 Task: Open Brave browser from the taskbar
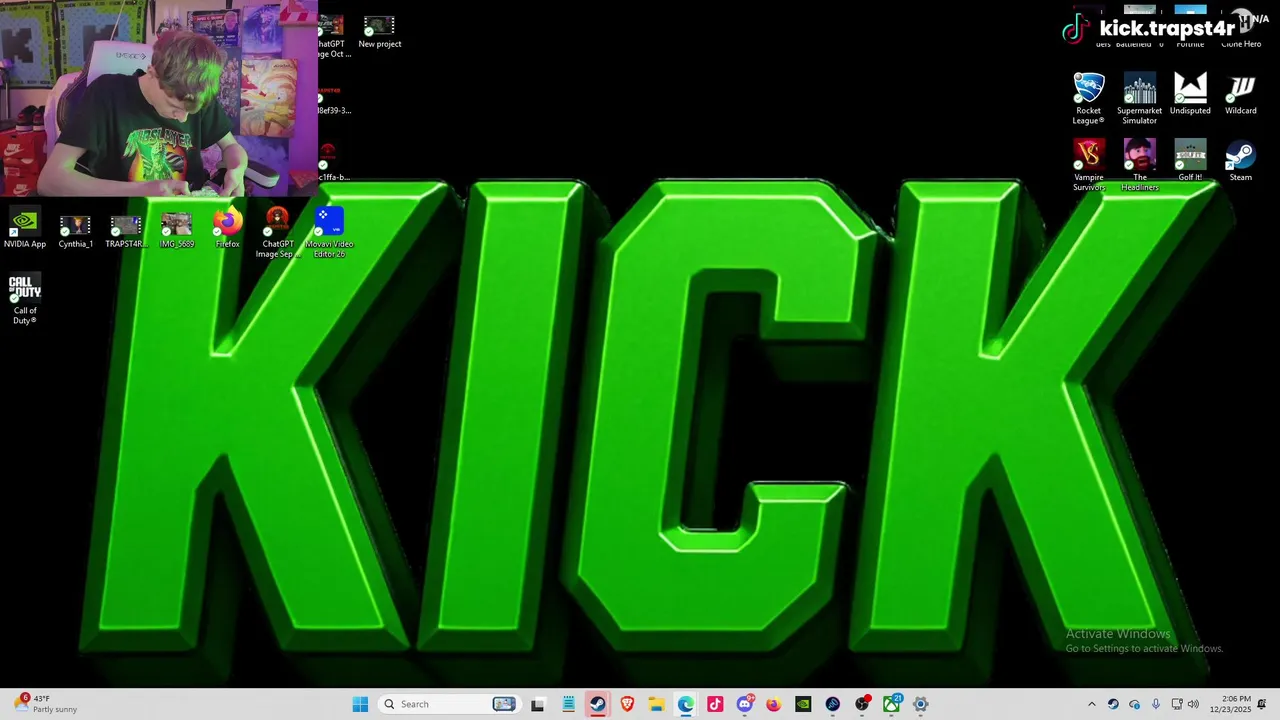coord(627,704)
